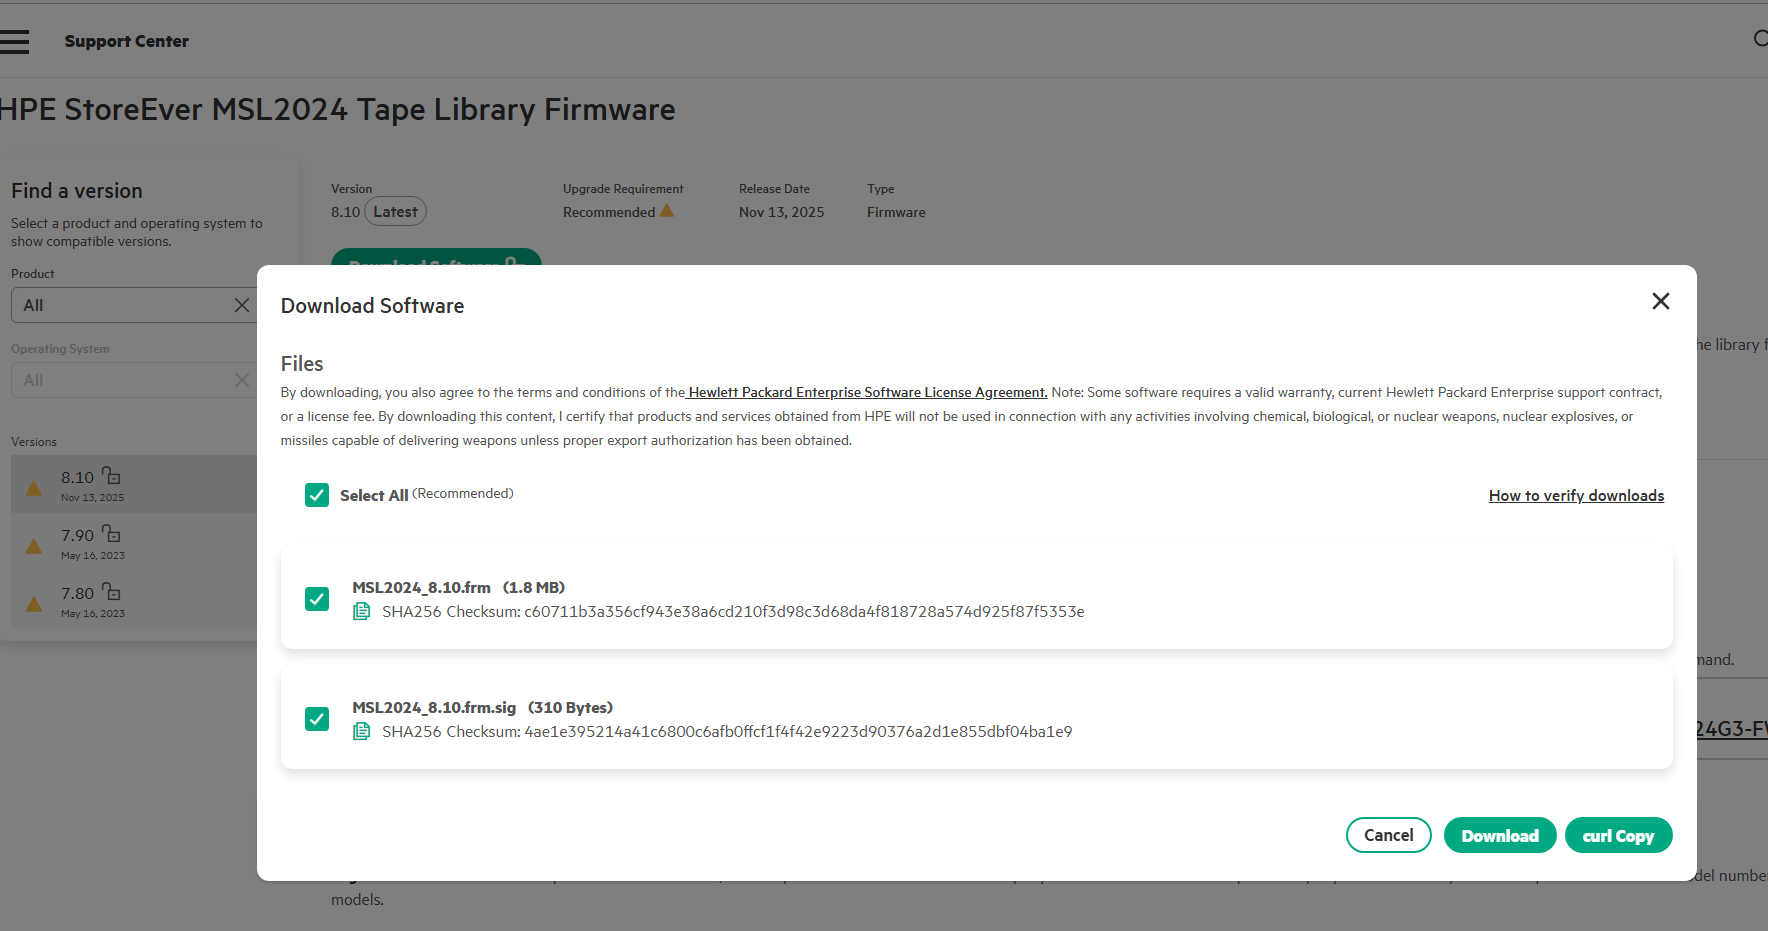Click lock icon next to version 8.10

pyautogui.click(x=111, y=476)
